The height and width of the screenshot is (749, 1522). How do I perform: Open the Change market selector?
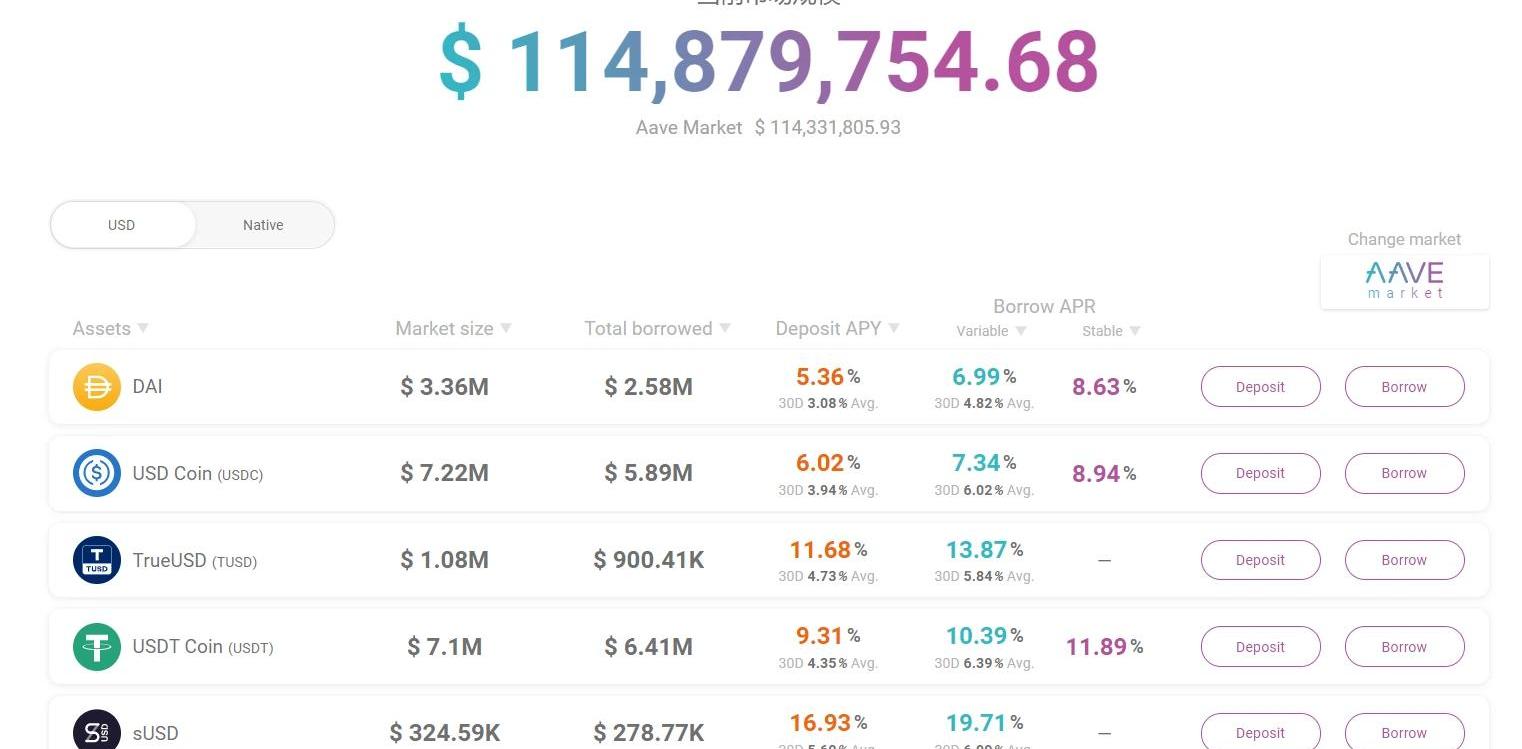pos(1404,240)
